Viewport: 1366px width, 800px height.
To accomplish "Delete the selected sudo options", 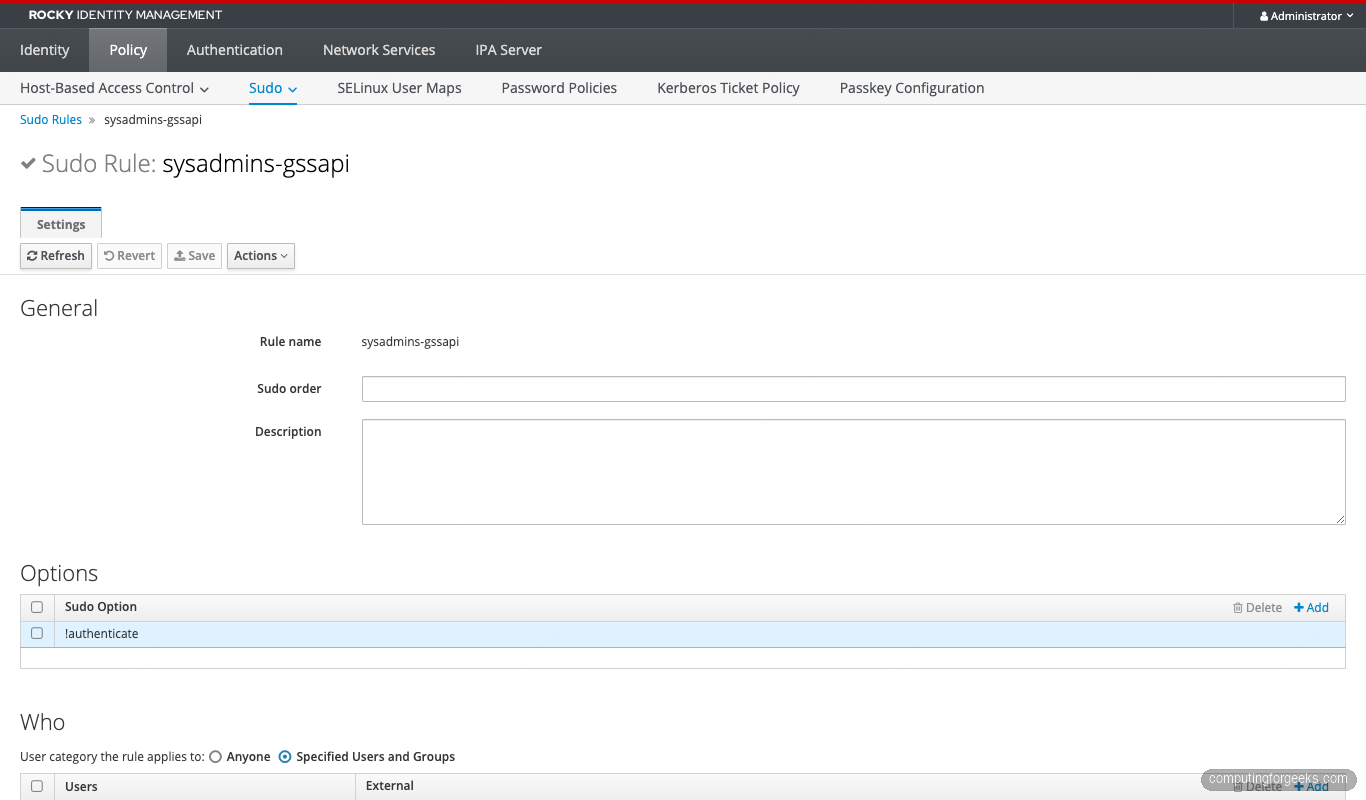I will click(x=1257, y=608).
